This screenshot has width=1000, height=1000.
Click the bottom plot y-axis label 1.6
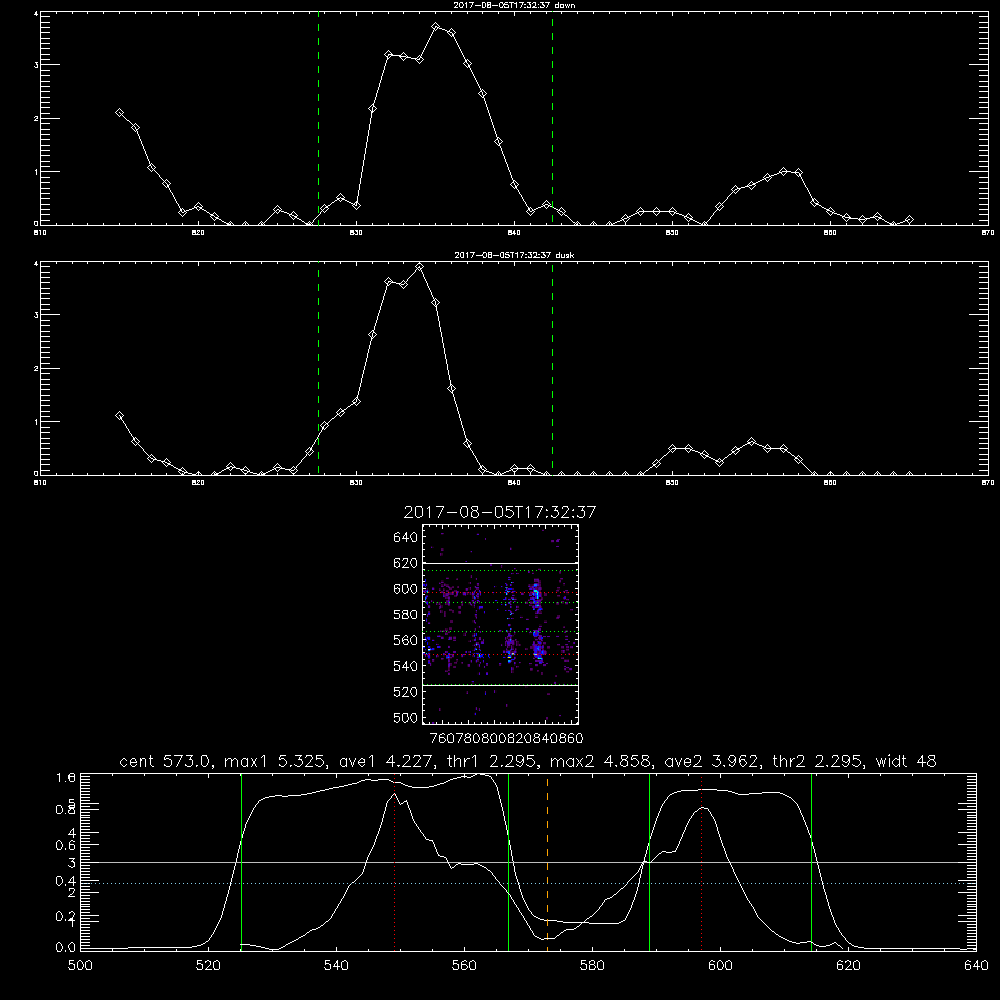point(66,777)
